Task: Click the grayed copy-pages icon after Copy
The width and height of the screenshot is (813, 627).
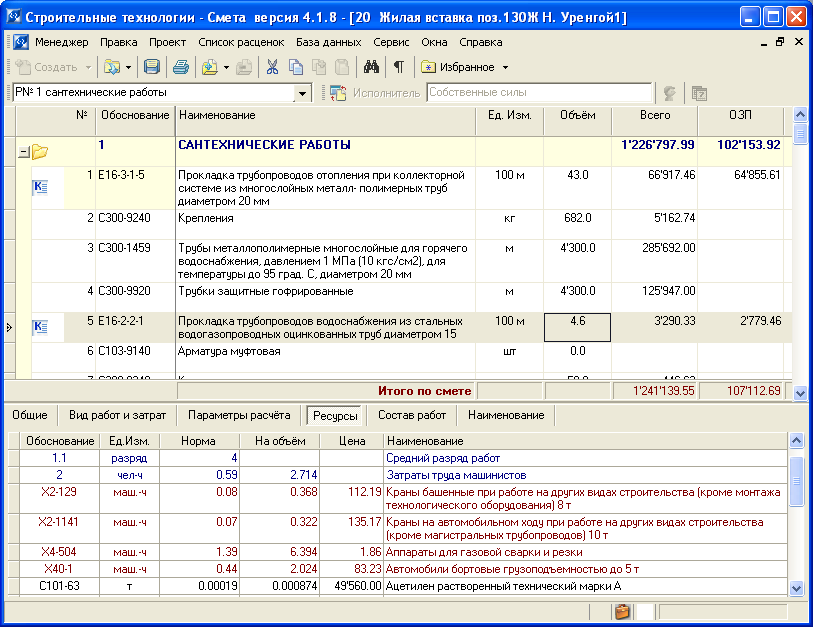Action: (319, 67)
